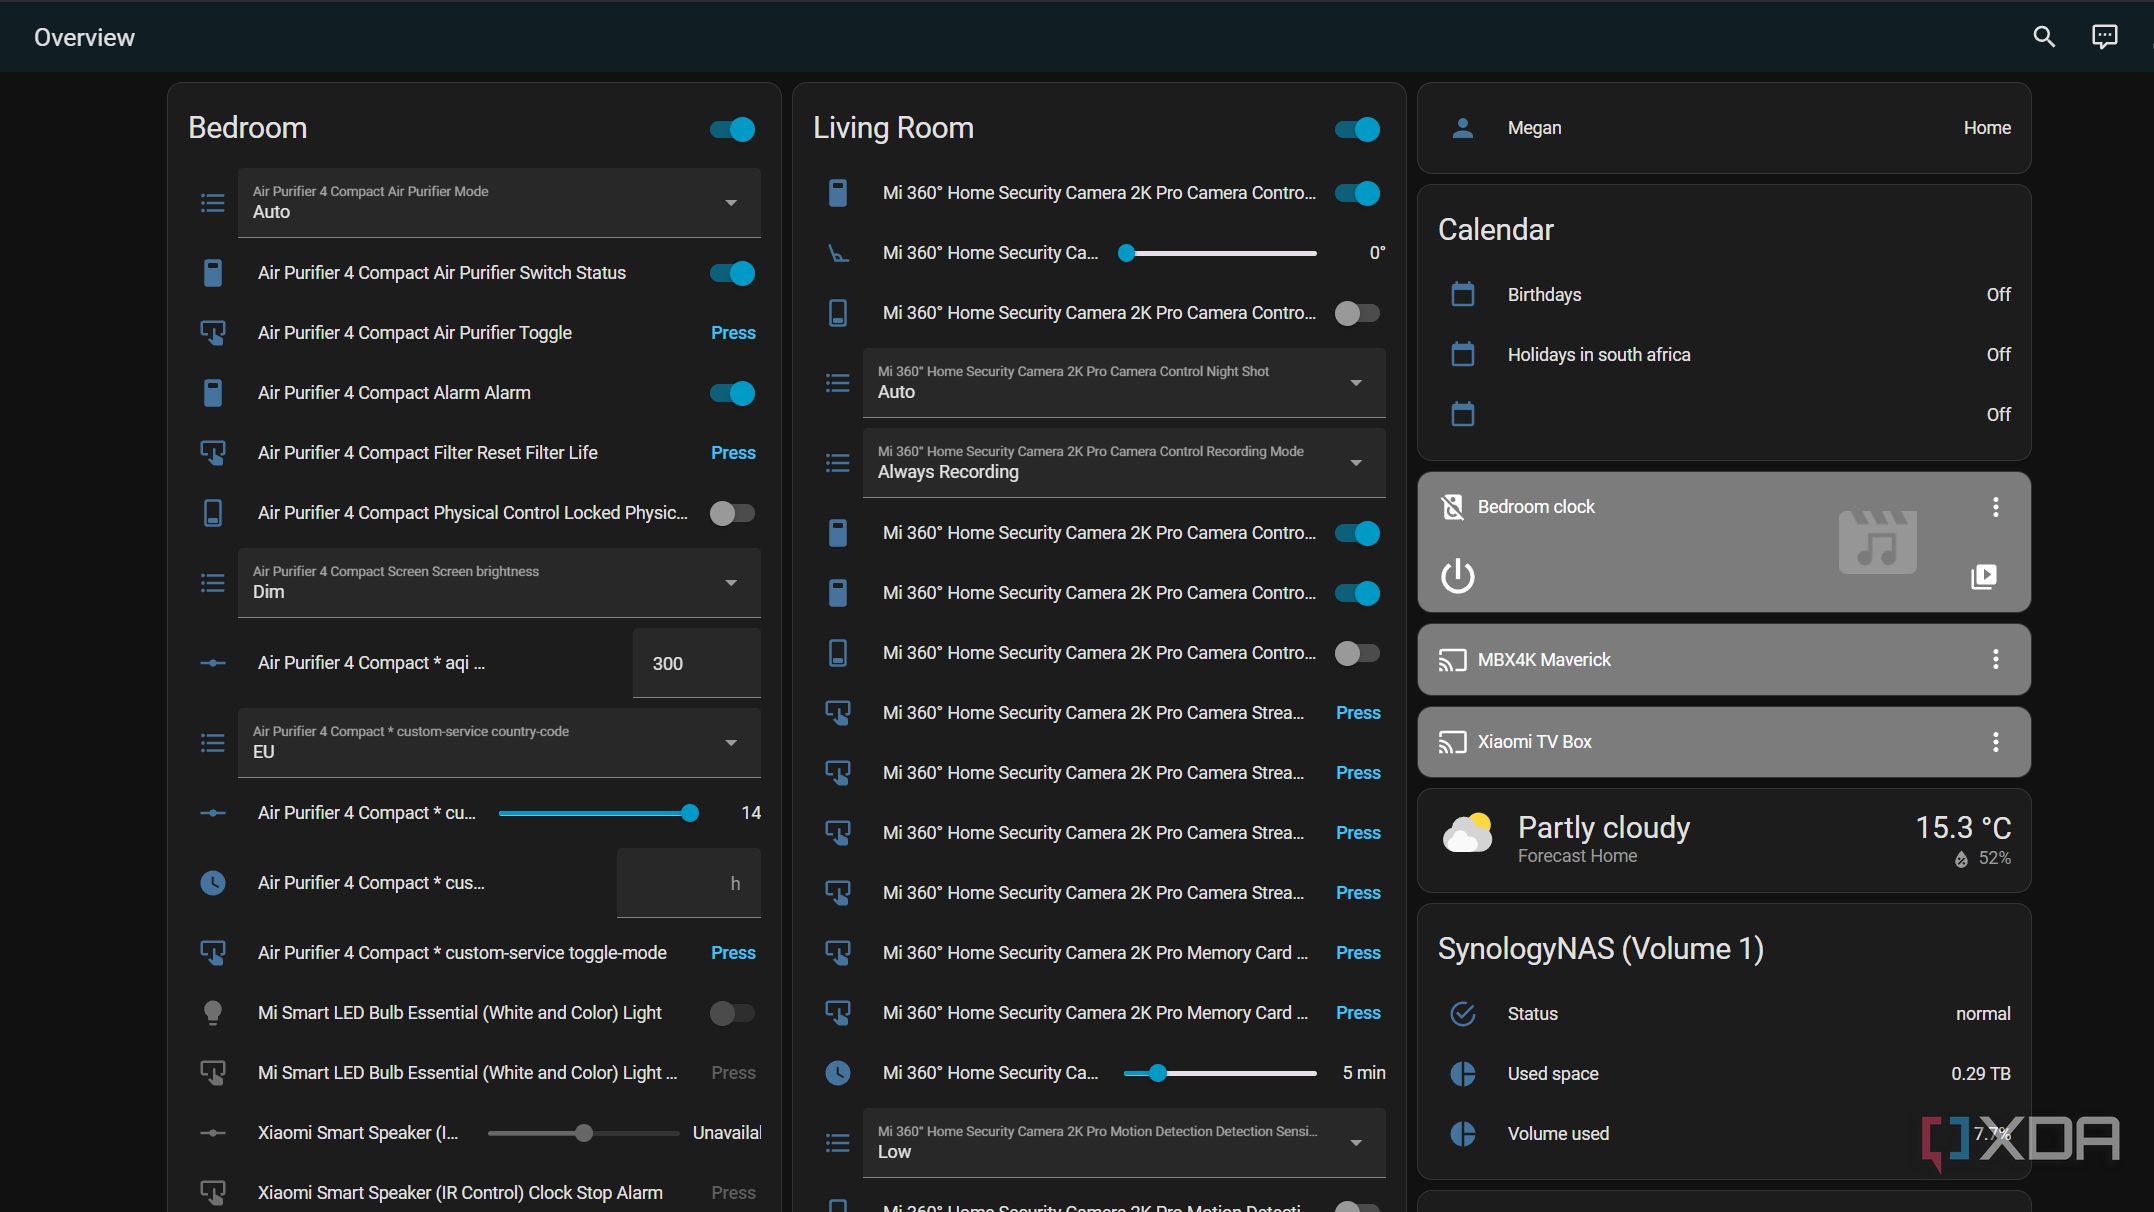Viewport: 2154px width, 1212px height.
Task: Open country-code EU dropdown
Action: 499,743
